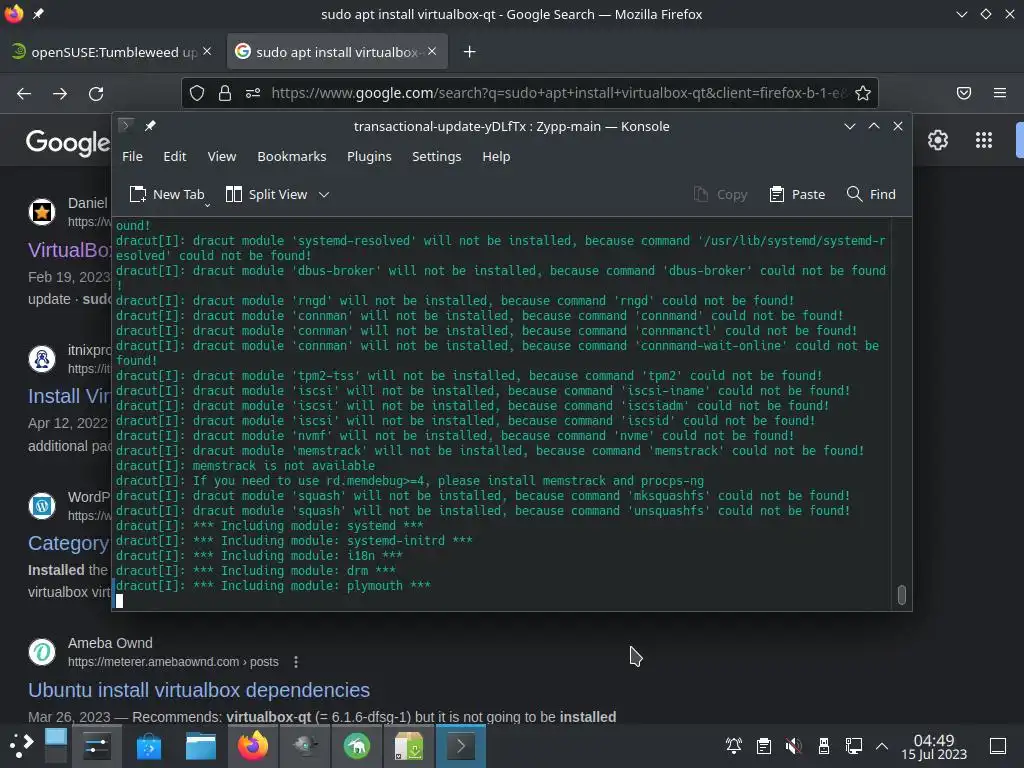
Task: Click the itnixpro penguin site favicon
Action: coord(42,359)
